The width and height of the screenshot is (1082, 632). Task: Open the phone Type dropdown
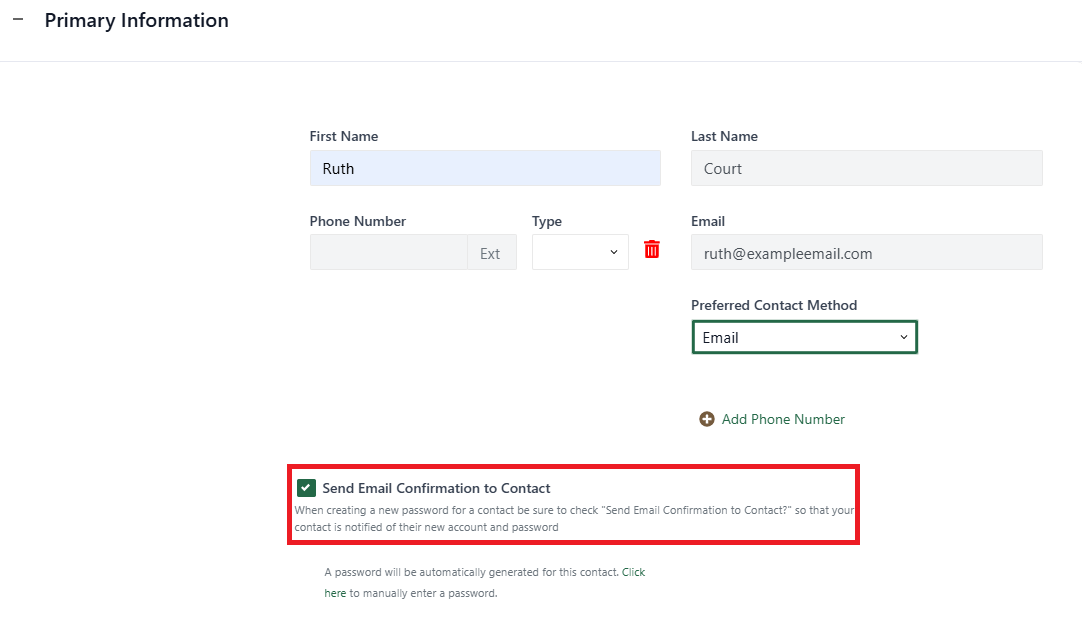click(580, 252)
